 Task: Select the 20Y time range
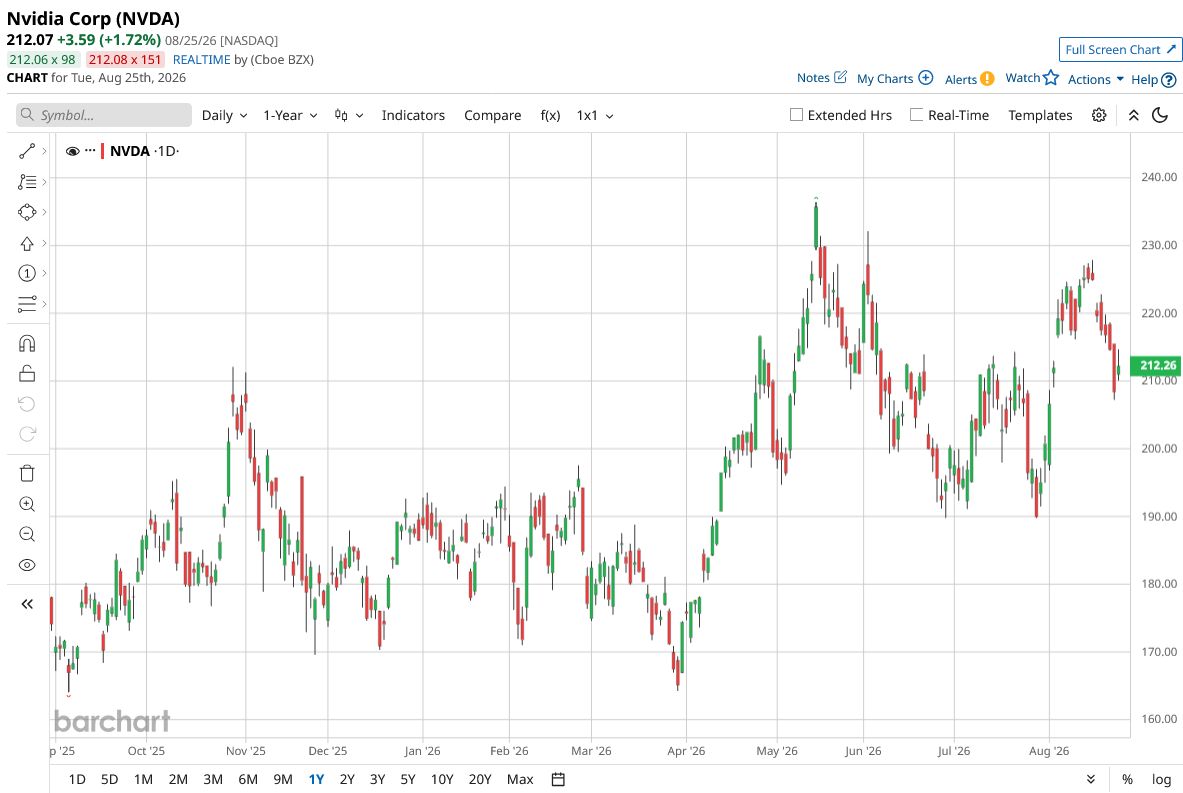(x=480, y=779)
